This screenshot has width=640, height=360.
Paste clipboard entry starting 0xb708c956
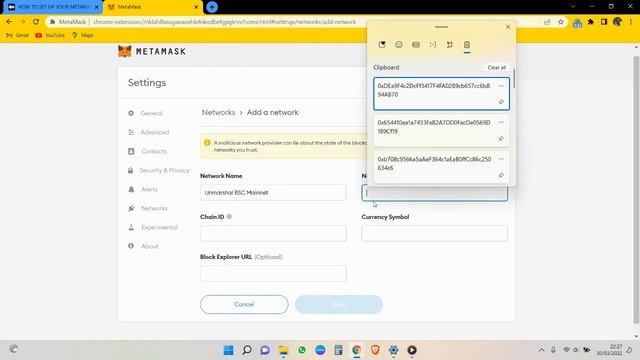[x=441, y=167]
